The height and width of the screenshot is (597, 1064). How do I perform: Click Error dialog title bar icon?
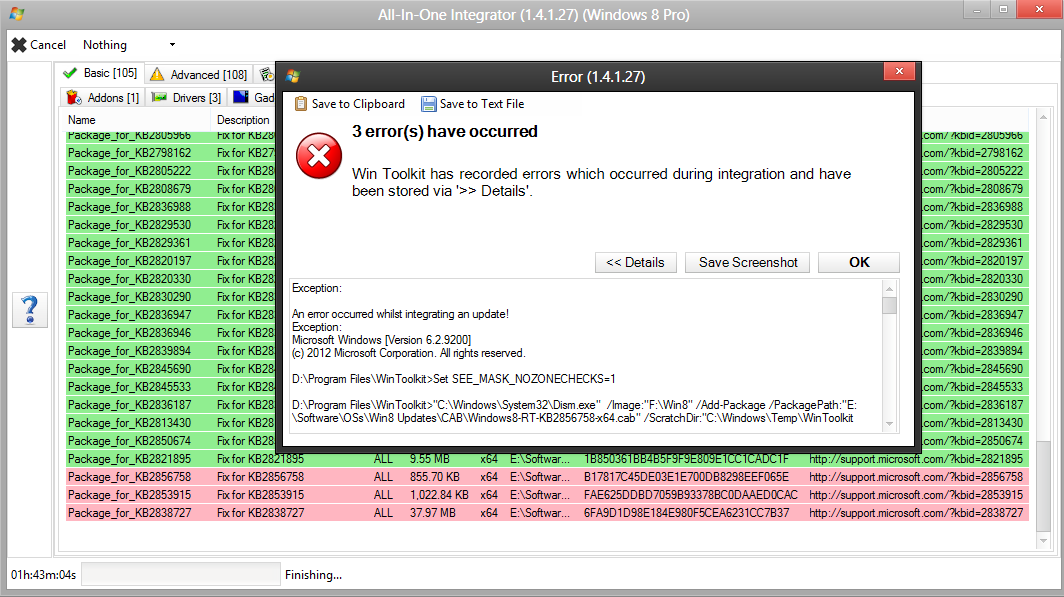tap(293, 76)
